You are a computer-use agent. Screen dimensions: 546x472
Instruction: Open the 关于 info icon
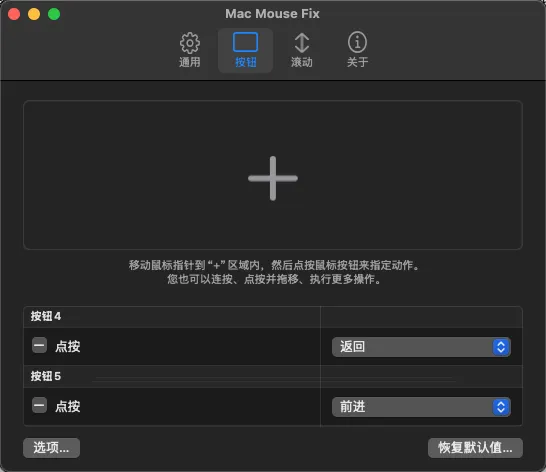tap(357, 42)
